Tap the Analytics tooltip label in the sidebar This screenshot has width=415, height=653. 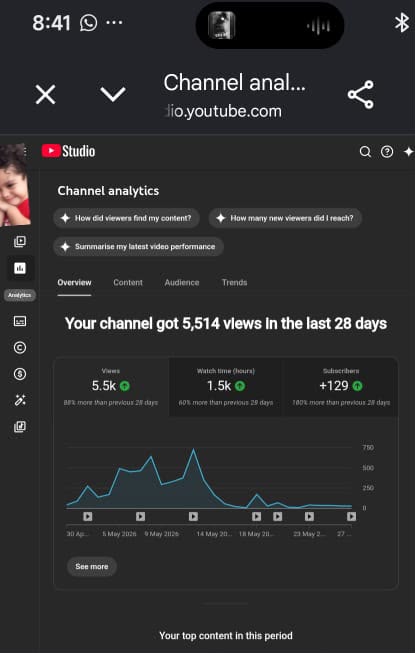coord(20,295)
